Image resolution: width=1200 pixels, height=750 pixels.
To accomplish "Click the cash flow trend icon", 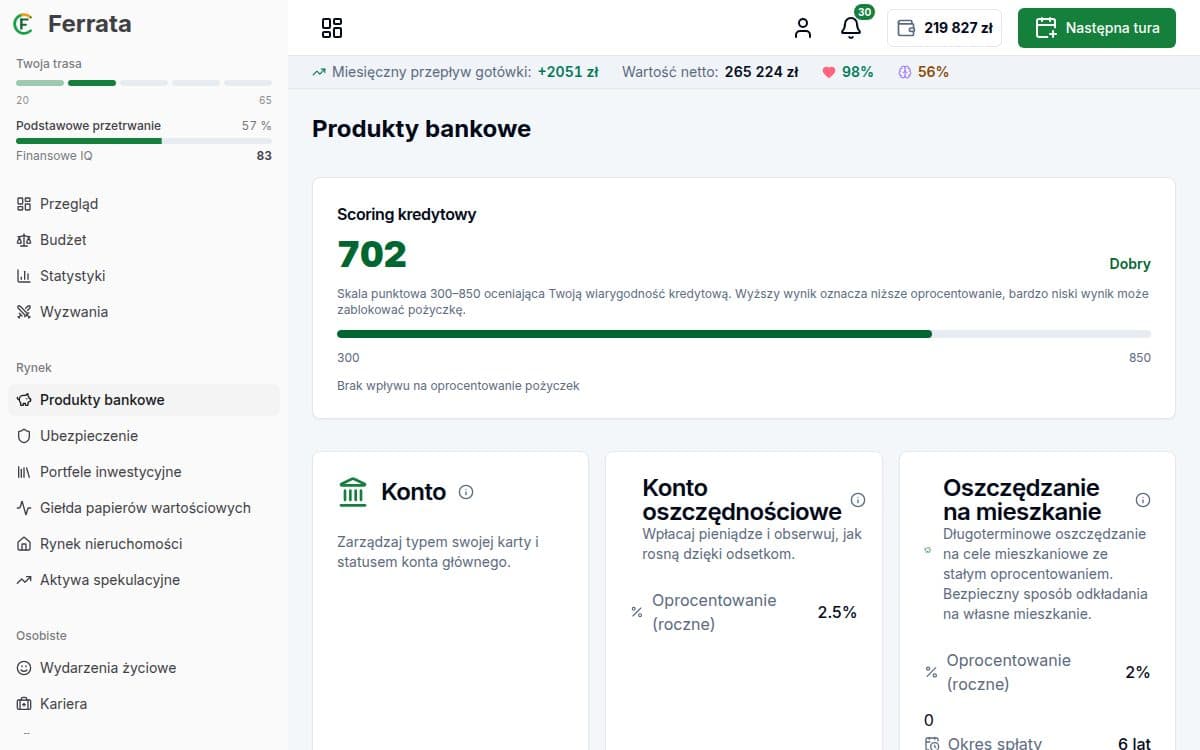I will coord(319,72).
